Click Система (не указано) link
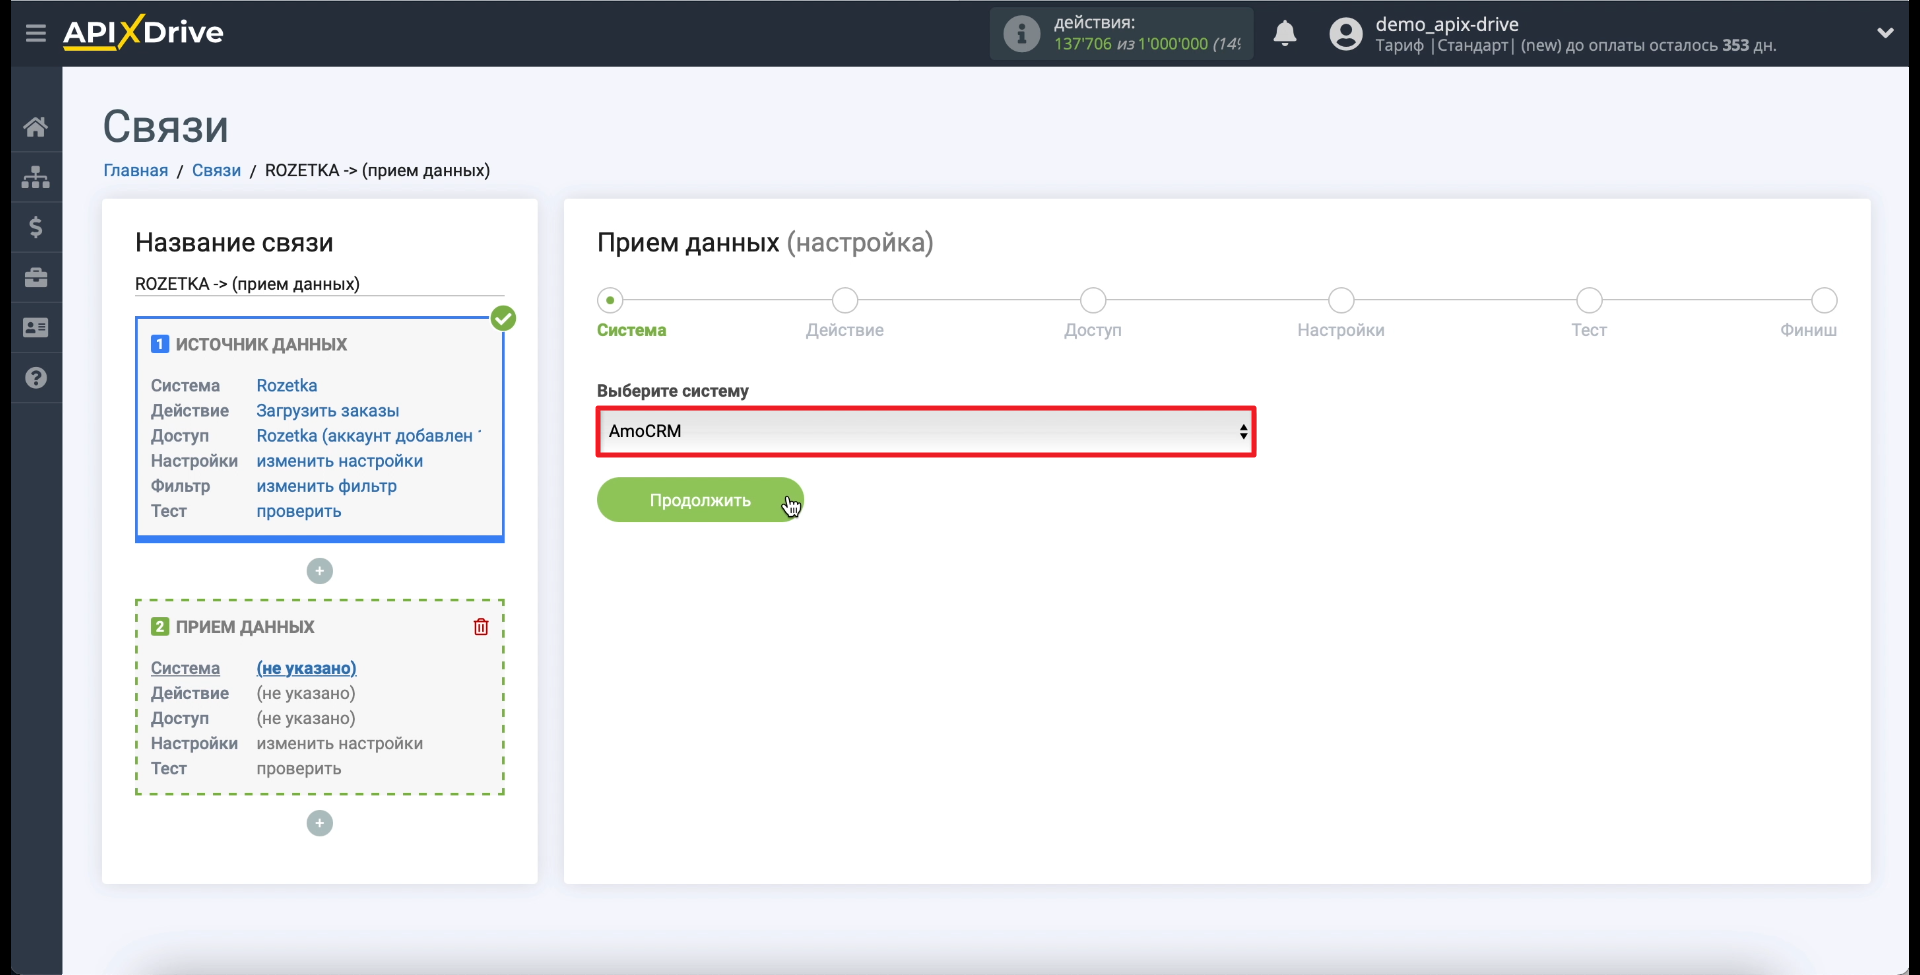This screenshot has width=1920, height=975. 306,668
